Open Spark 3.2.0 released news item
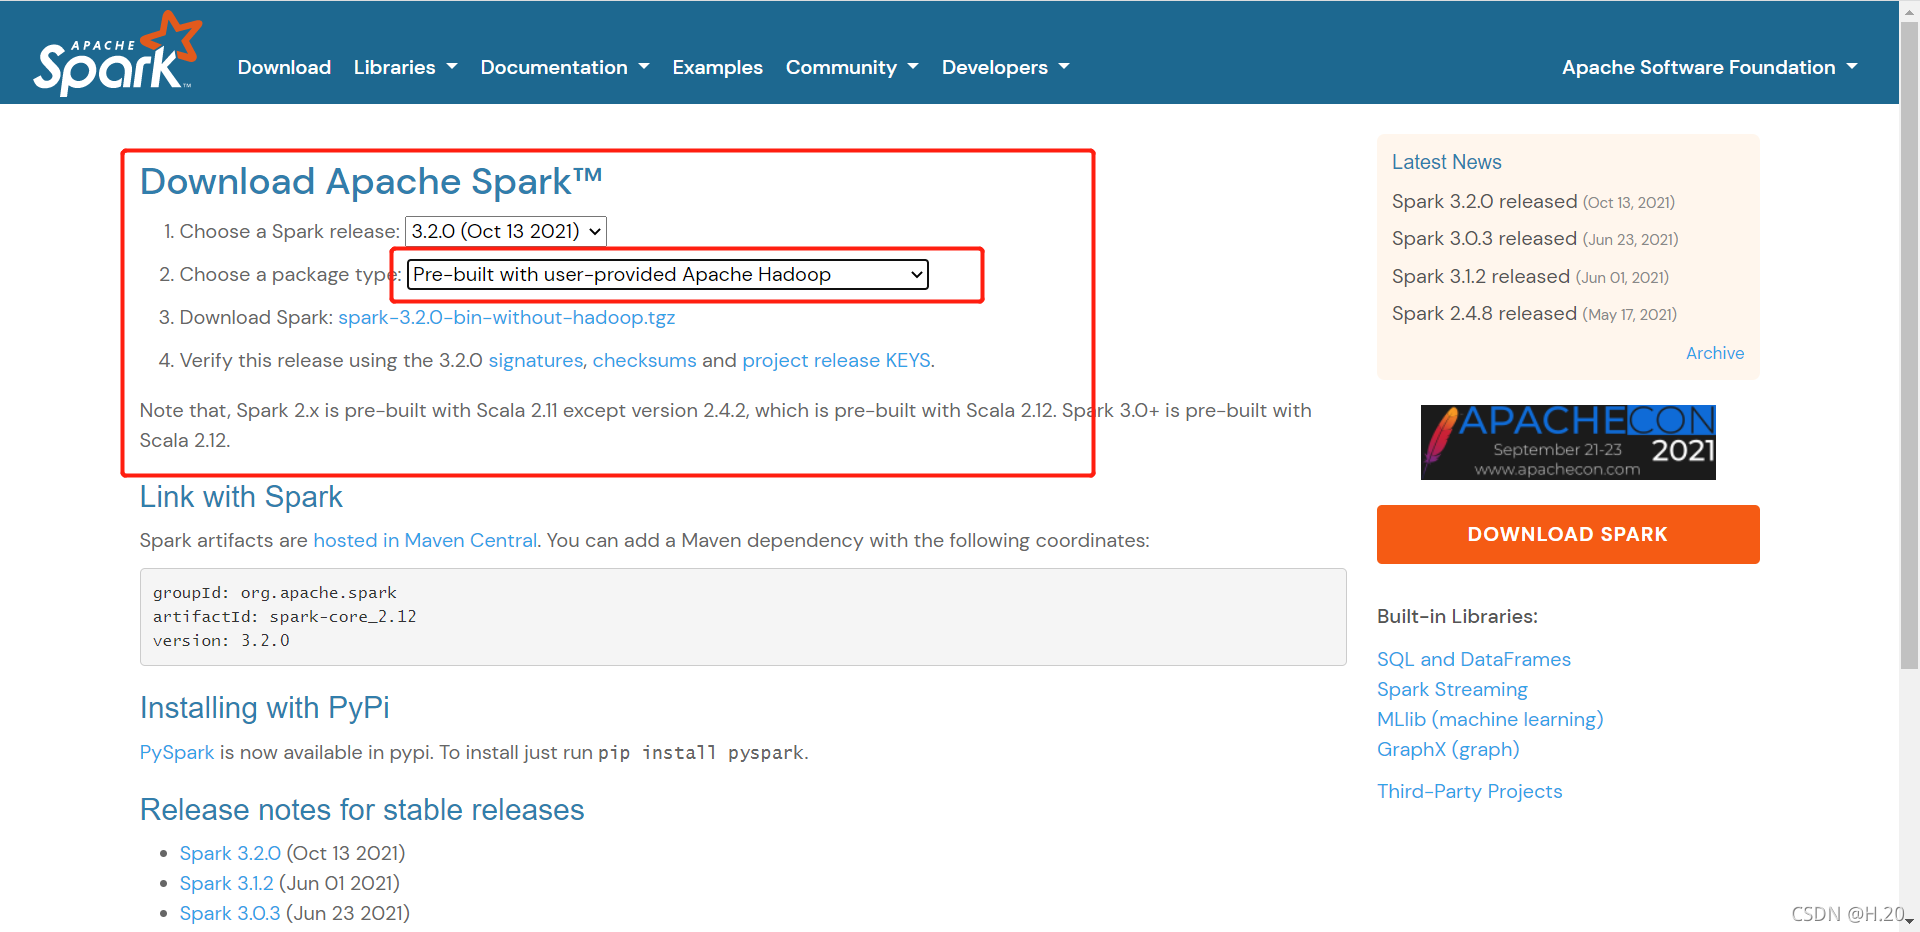The width and height of the screenshot is (1920, 932). tap(1484, 201)
